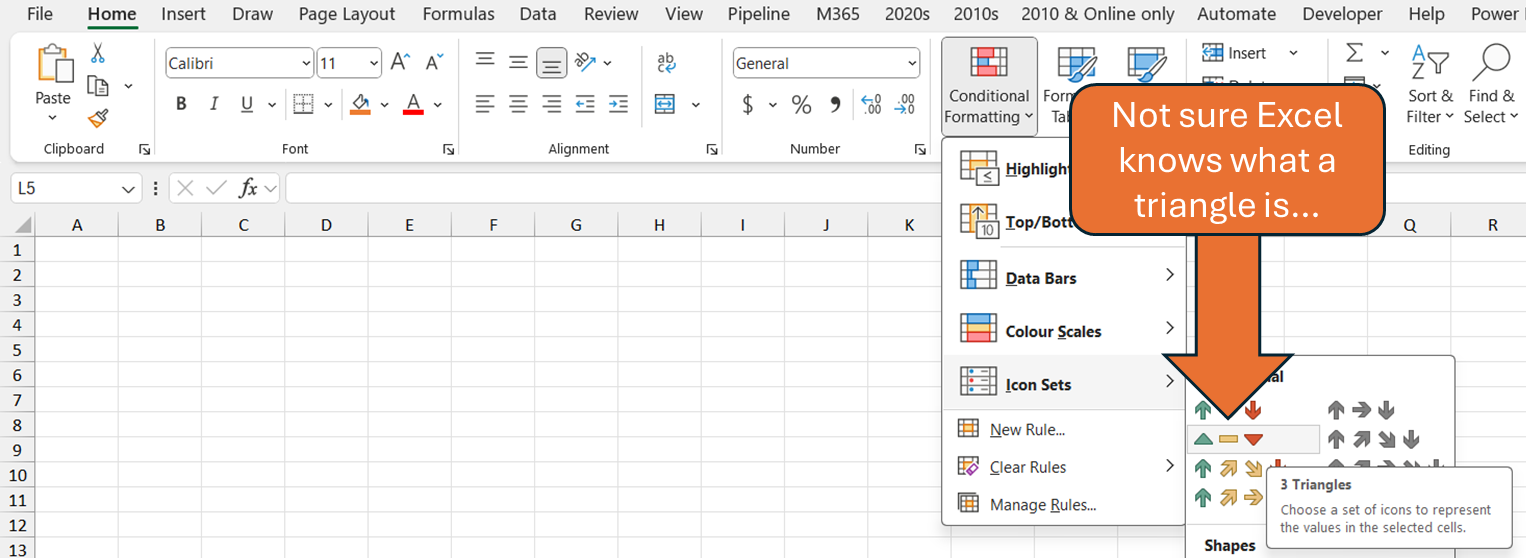Click the Wrap Text icon
This screenshot has height=558, width=1526.
(666, 63)
